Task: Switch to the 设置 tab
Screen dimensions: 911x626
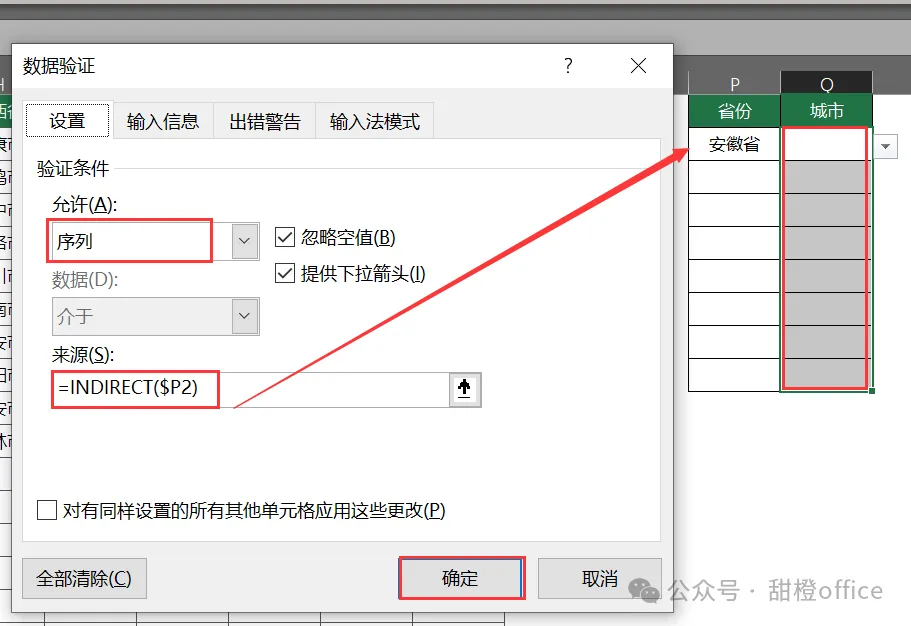Action: coord(67,121)
